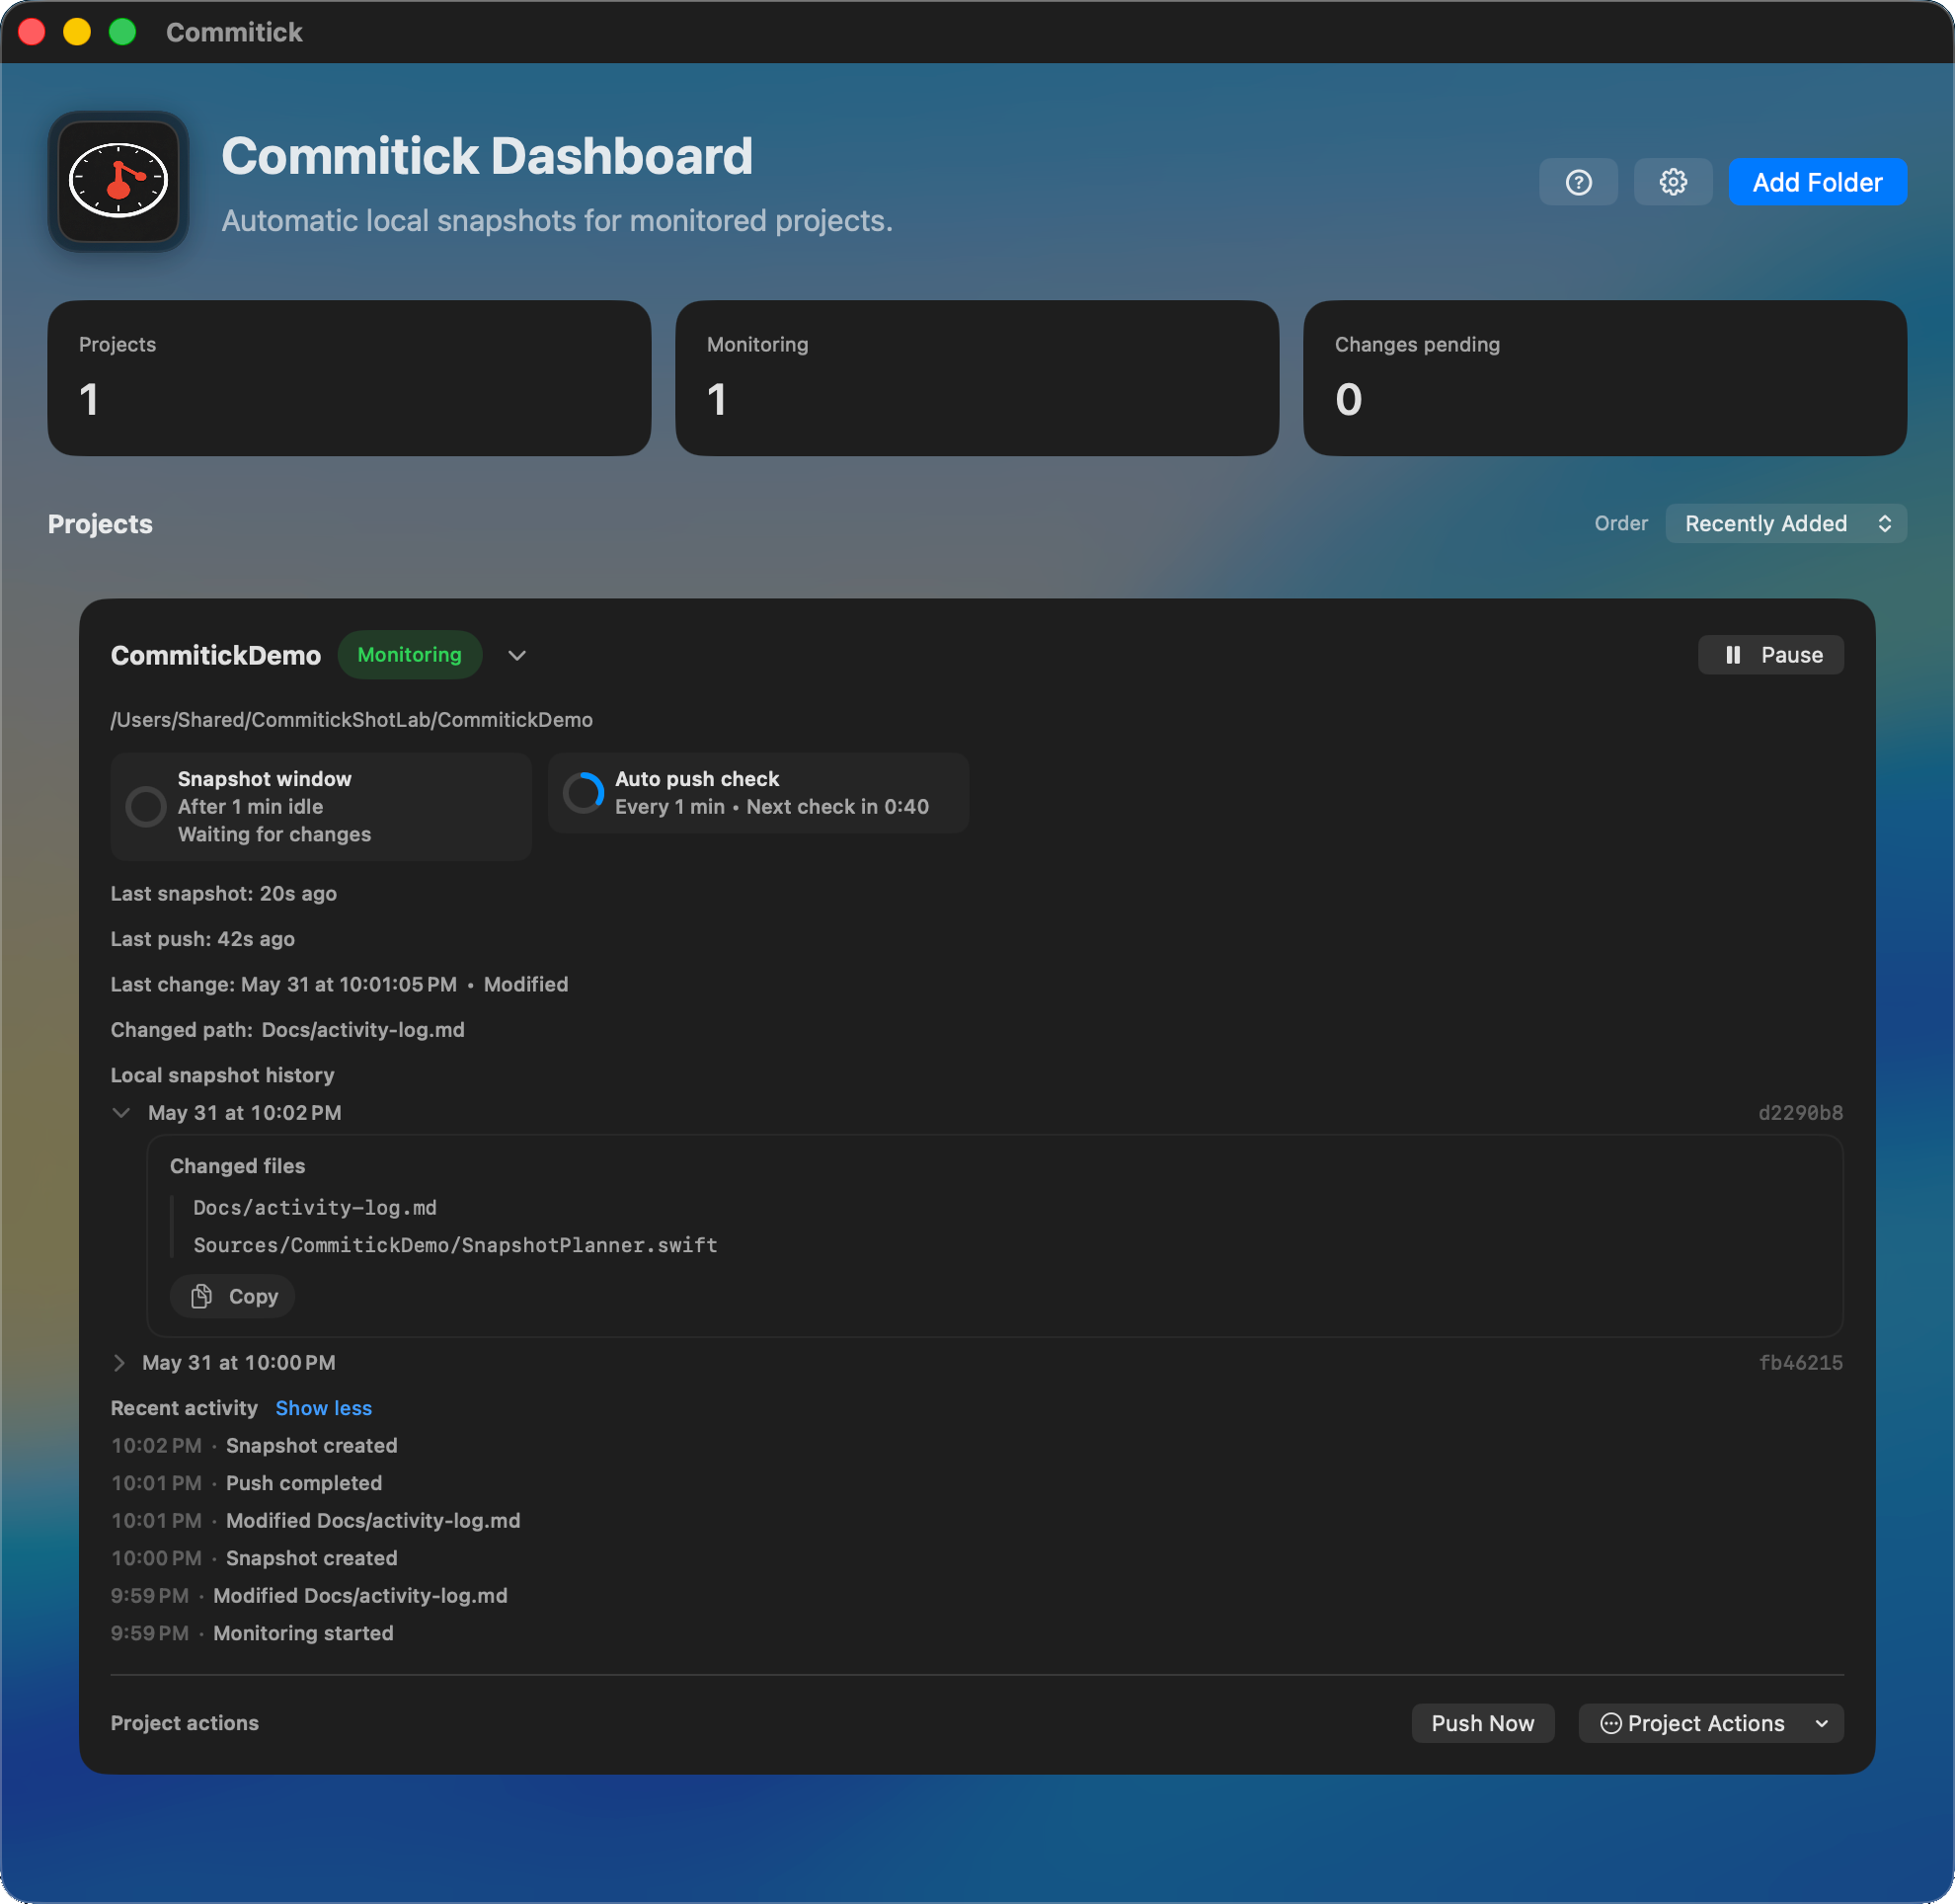The width and height of the screenshot is (1955, 1904).
Task: Click the Auto push check spinner ring
Action: 583,793
